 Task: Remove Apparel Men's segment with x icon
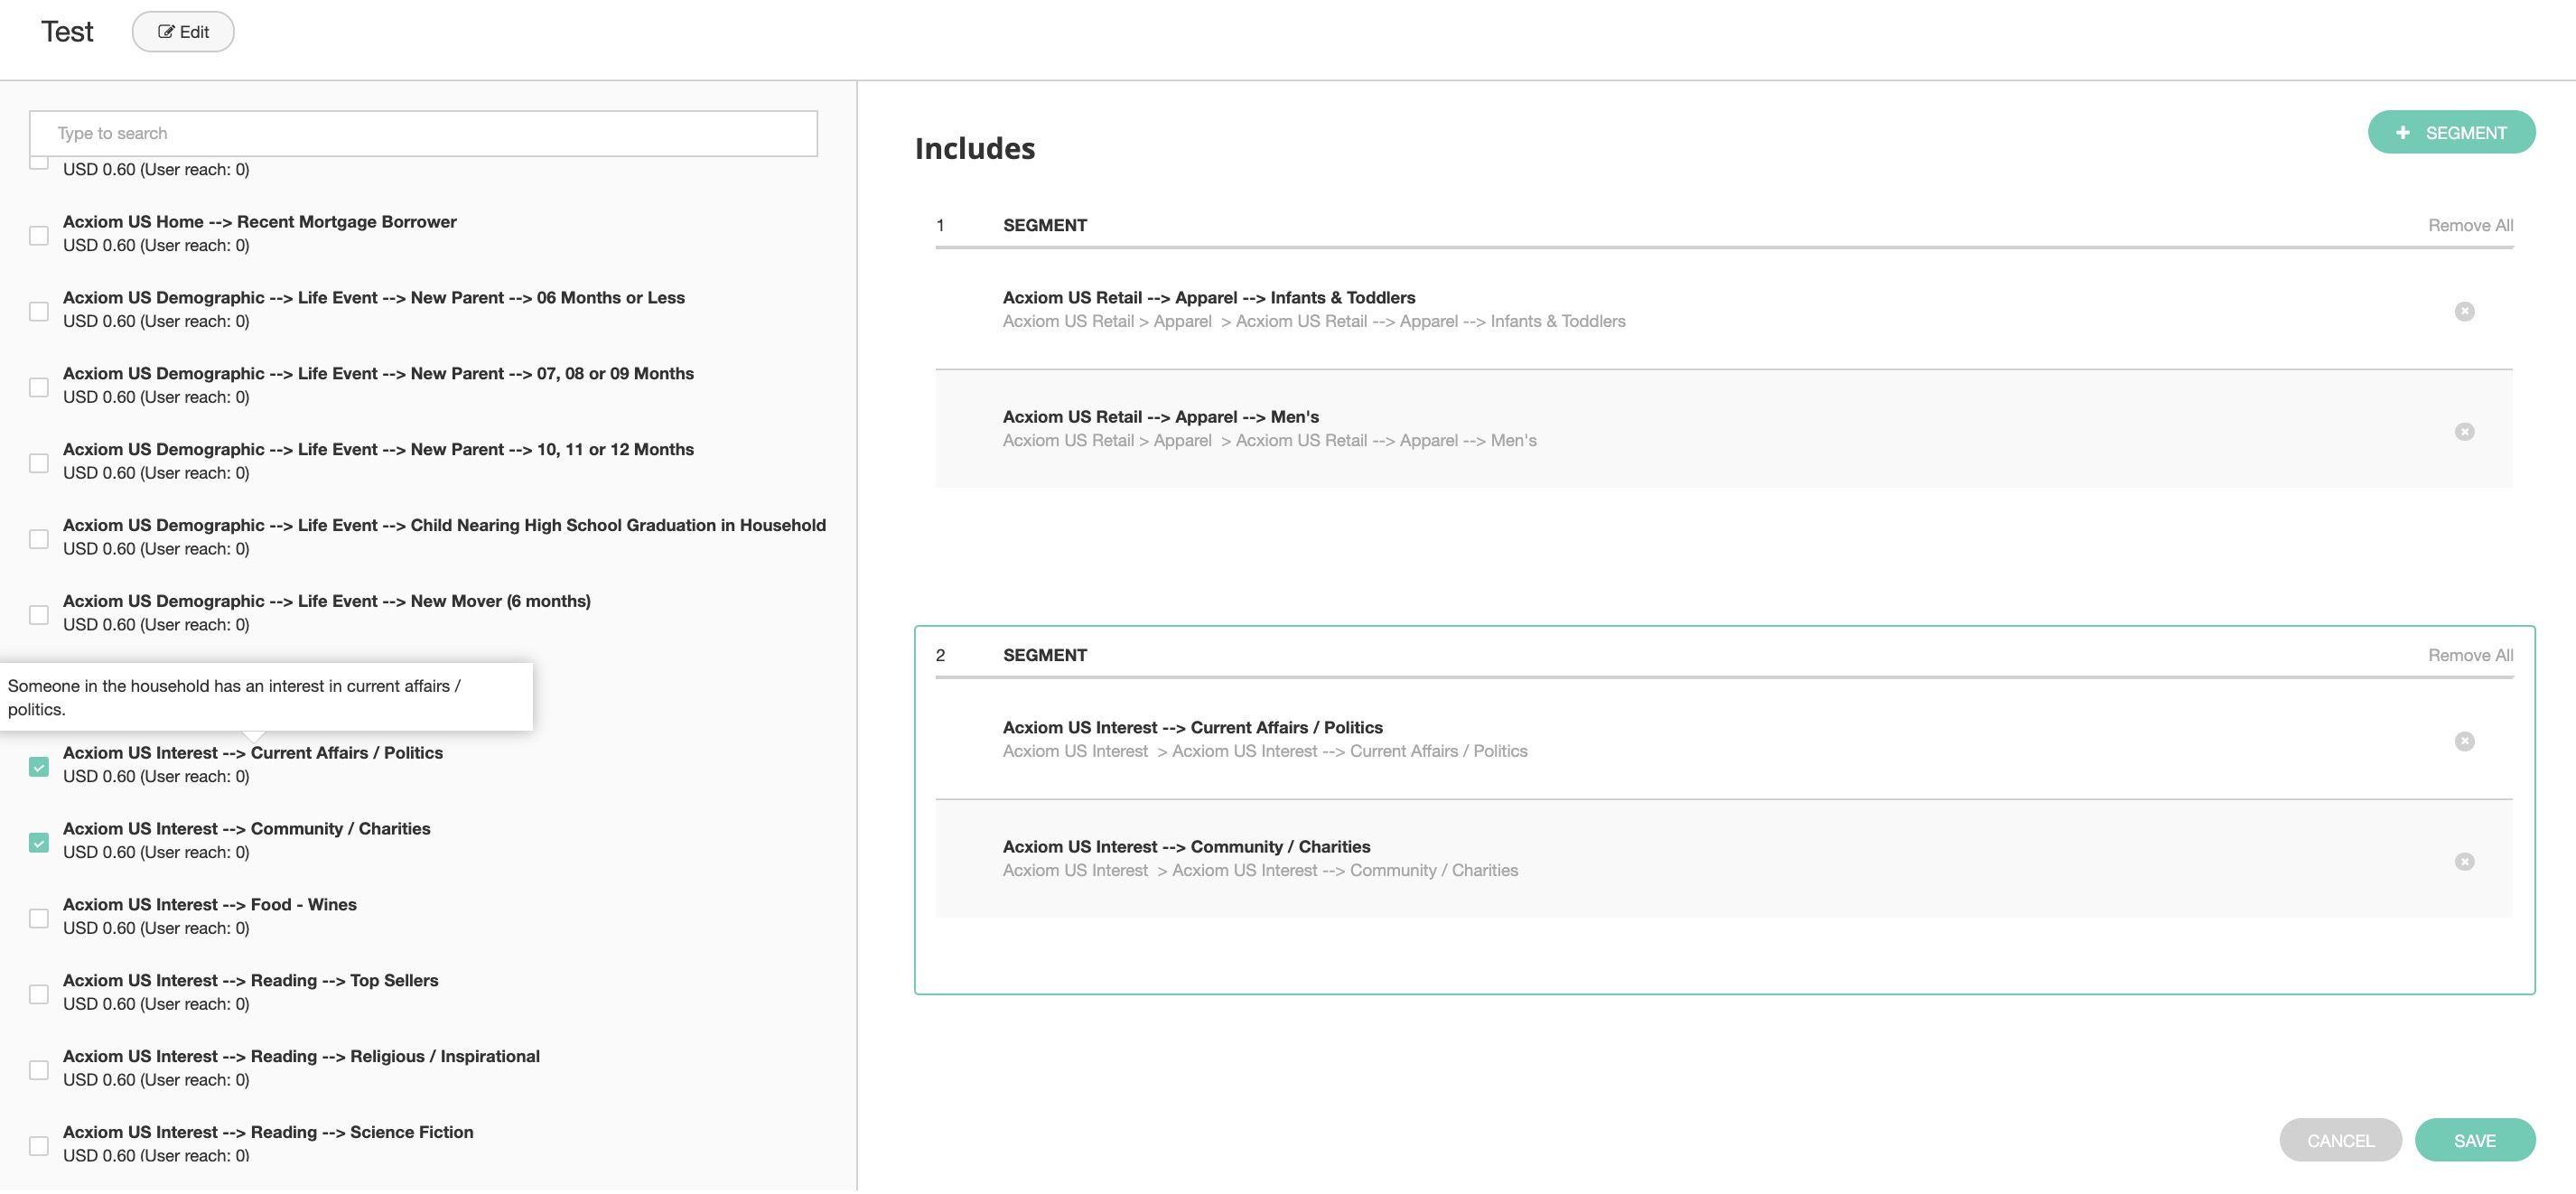point(2464,431)
